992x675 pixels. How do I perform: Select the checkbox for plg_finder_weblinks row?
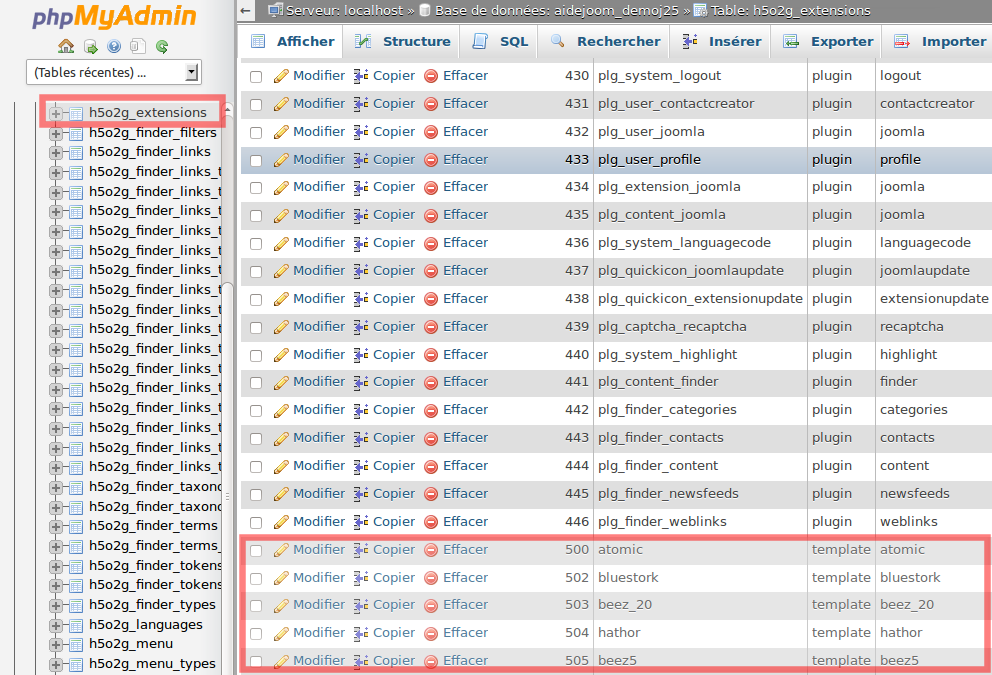click(x=256, y=522)
